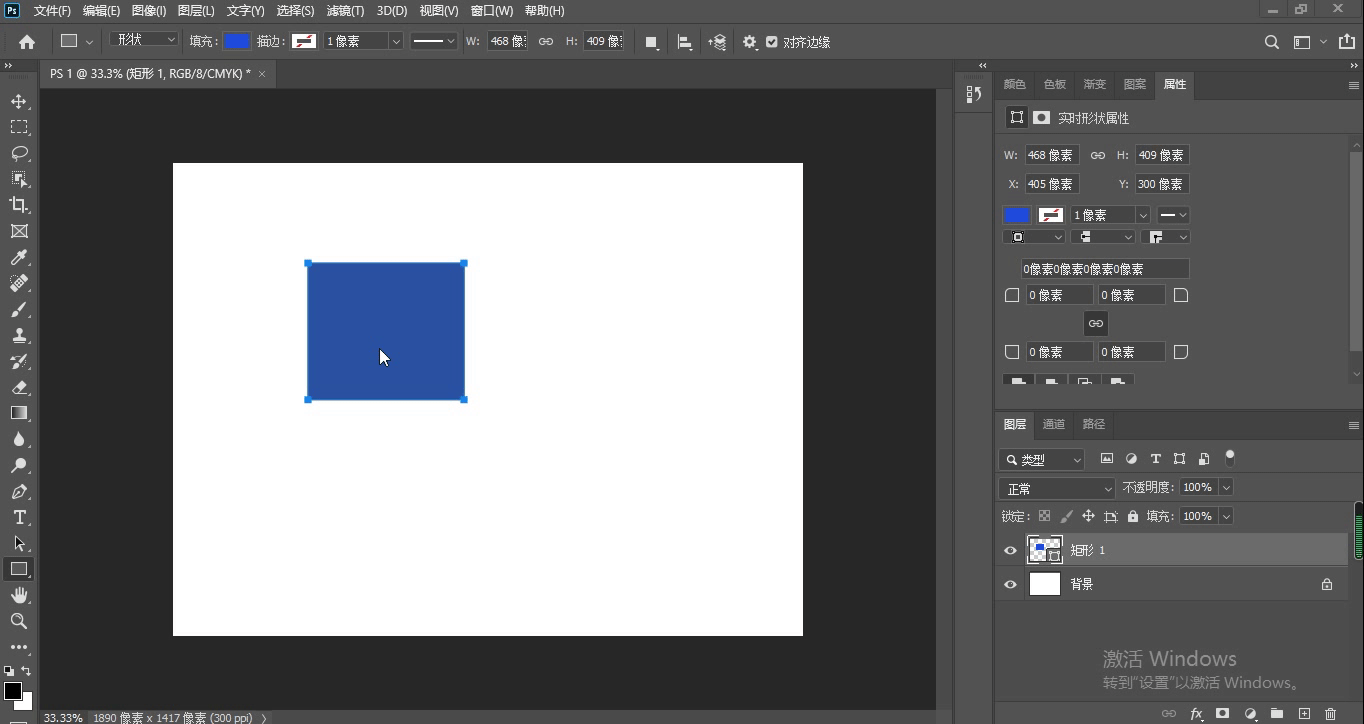Open path arrangement options
Screen dimensions: 1364x724
pos(717,42)
